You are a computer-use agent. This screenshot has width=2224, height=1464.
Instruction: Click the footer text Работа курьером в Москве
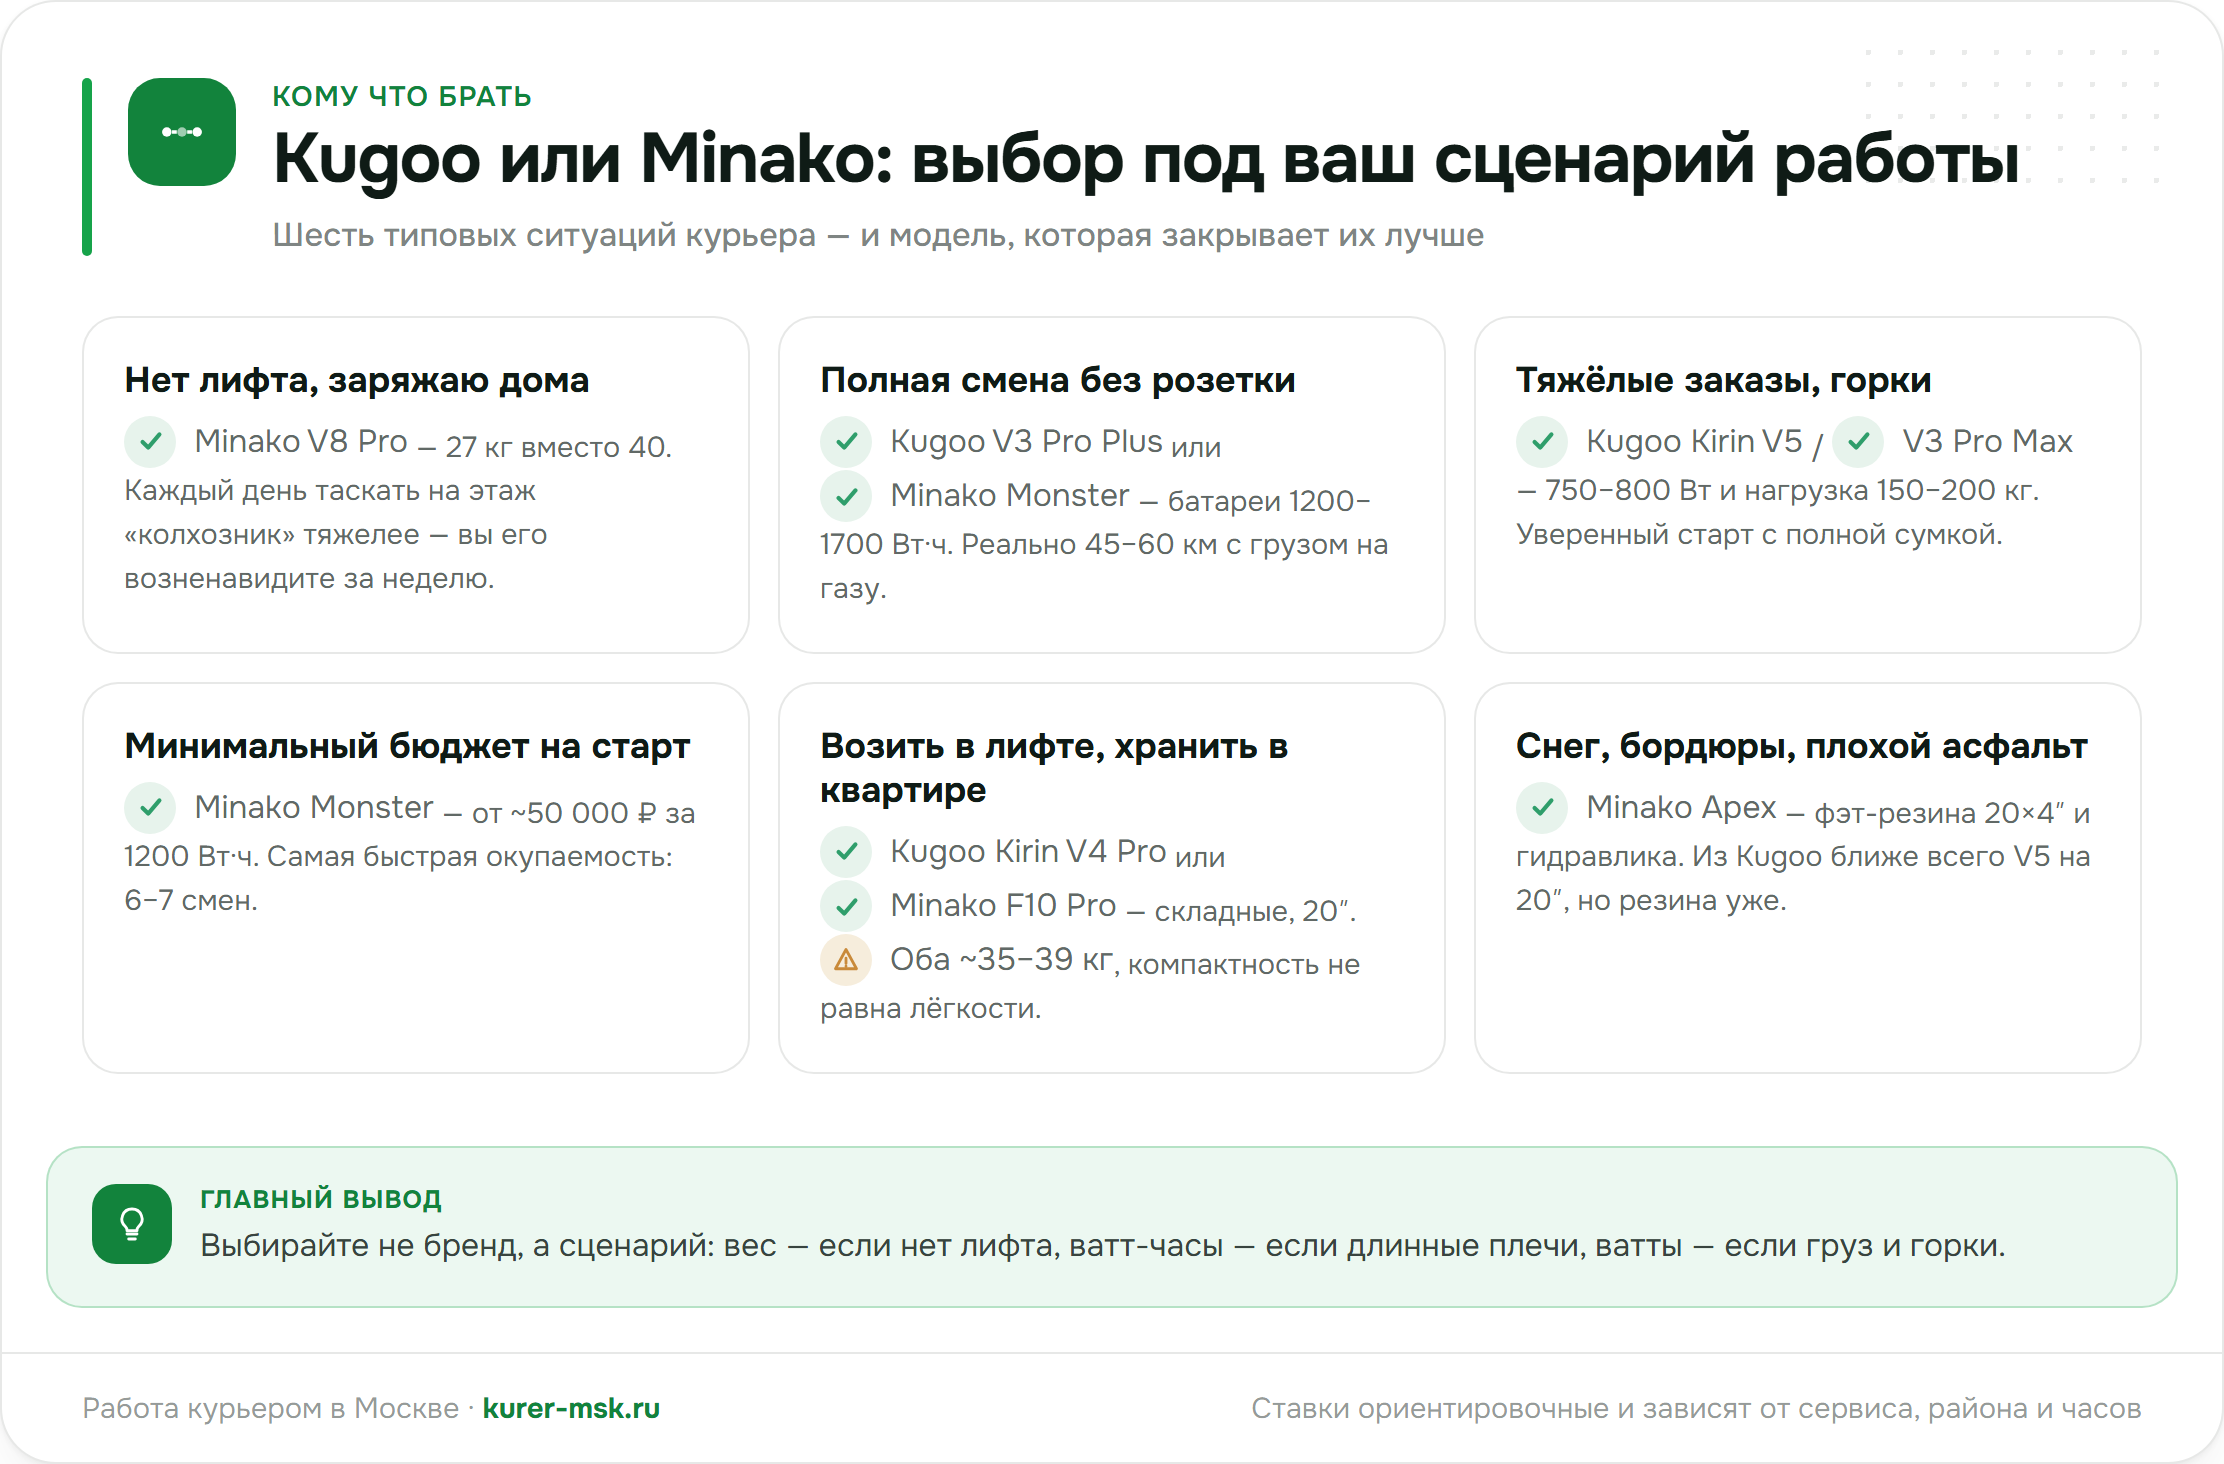coord(270,1408)
